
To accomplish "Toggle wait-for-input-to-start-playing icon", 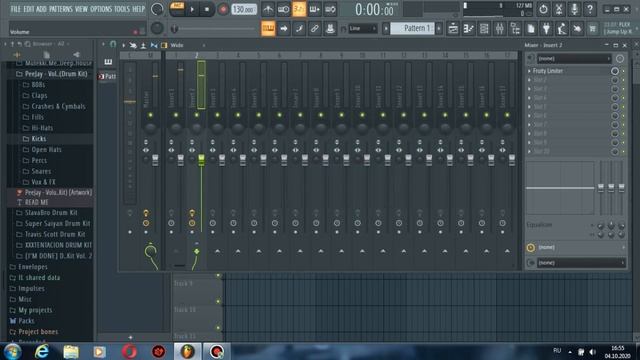I will point(283,9).
